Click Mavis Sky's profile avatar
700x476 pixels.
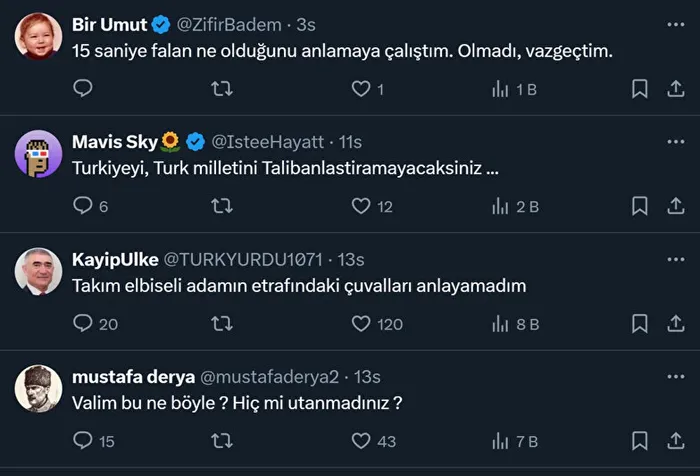[x=39, y=155]
